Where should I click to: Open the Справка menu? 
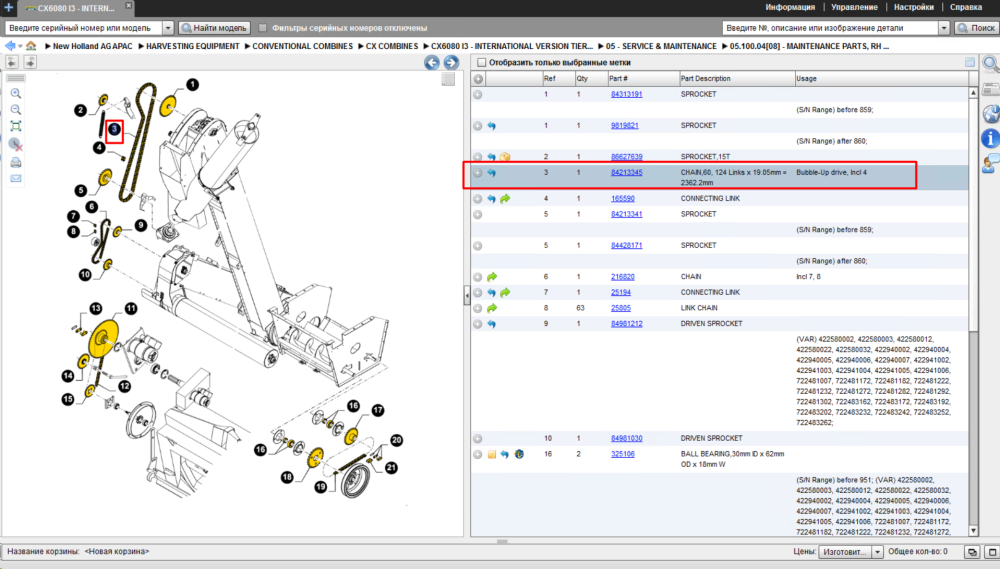click(966, 7)
